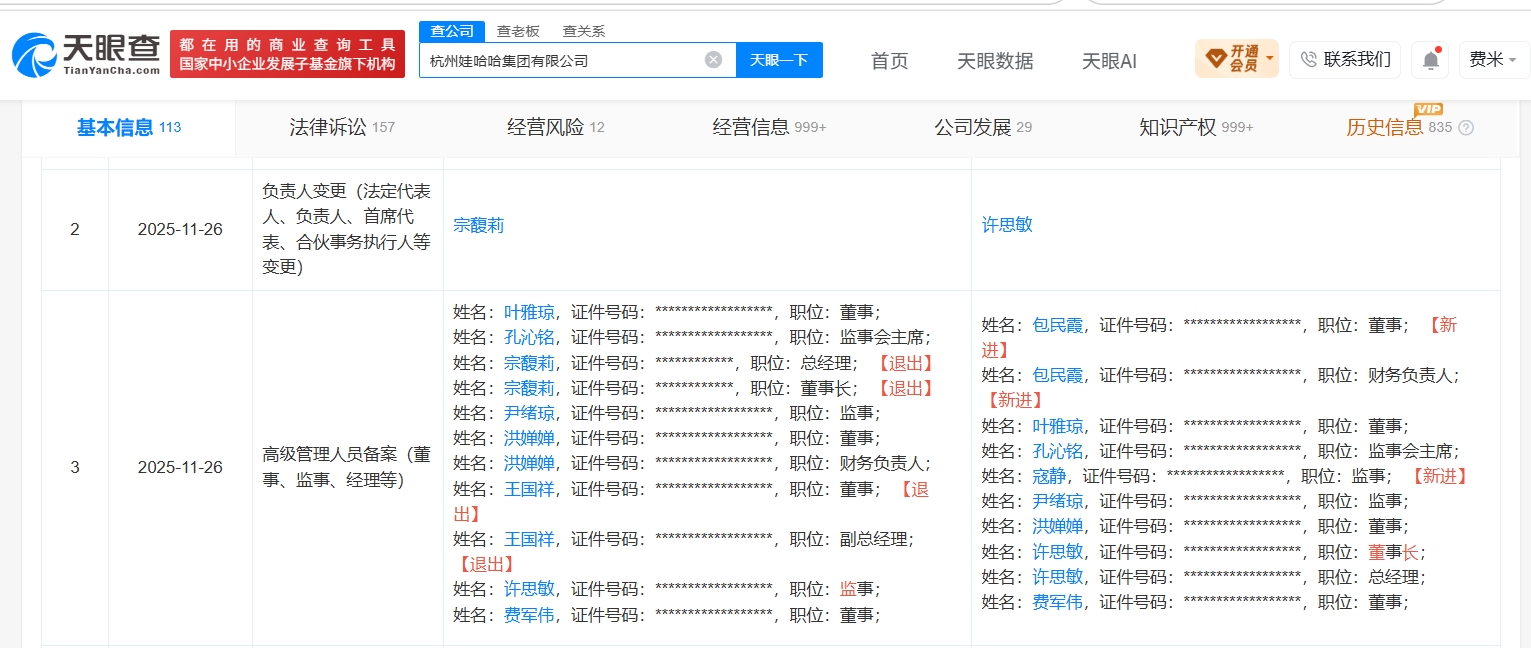
Task: Open 王国祥 link on the 副总经理 line
Action: 529,539
